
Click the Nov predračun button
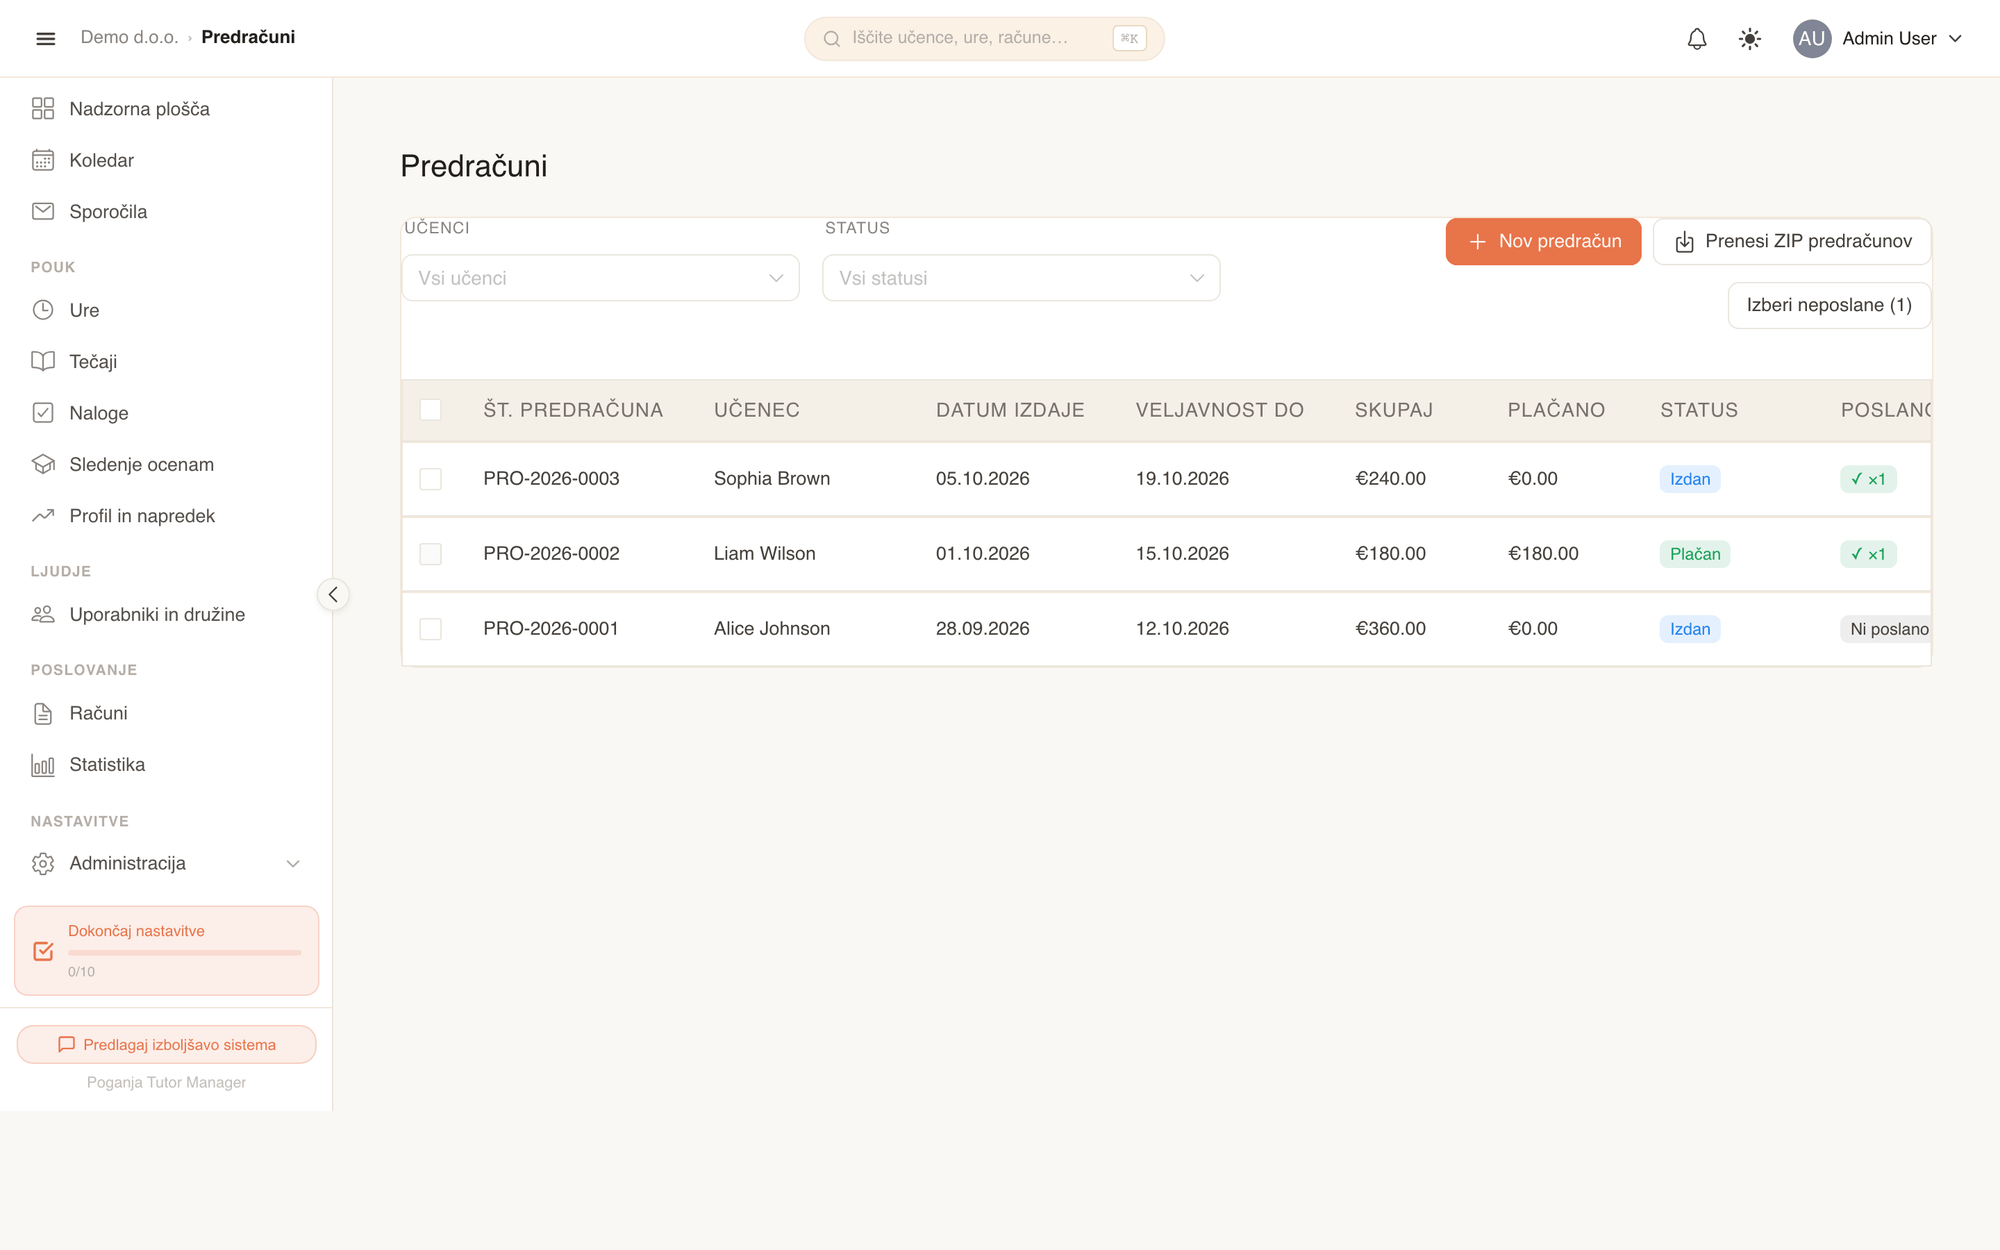coord(1543,241)
